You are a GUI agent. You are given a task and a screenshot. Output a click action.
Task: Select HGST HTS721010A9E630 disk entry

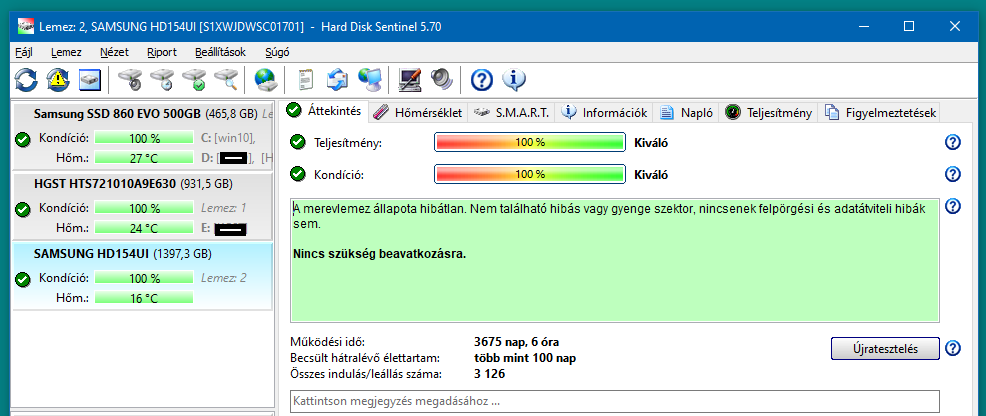pos(143,207)
